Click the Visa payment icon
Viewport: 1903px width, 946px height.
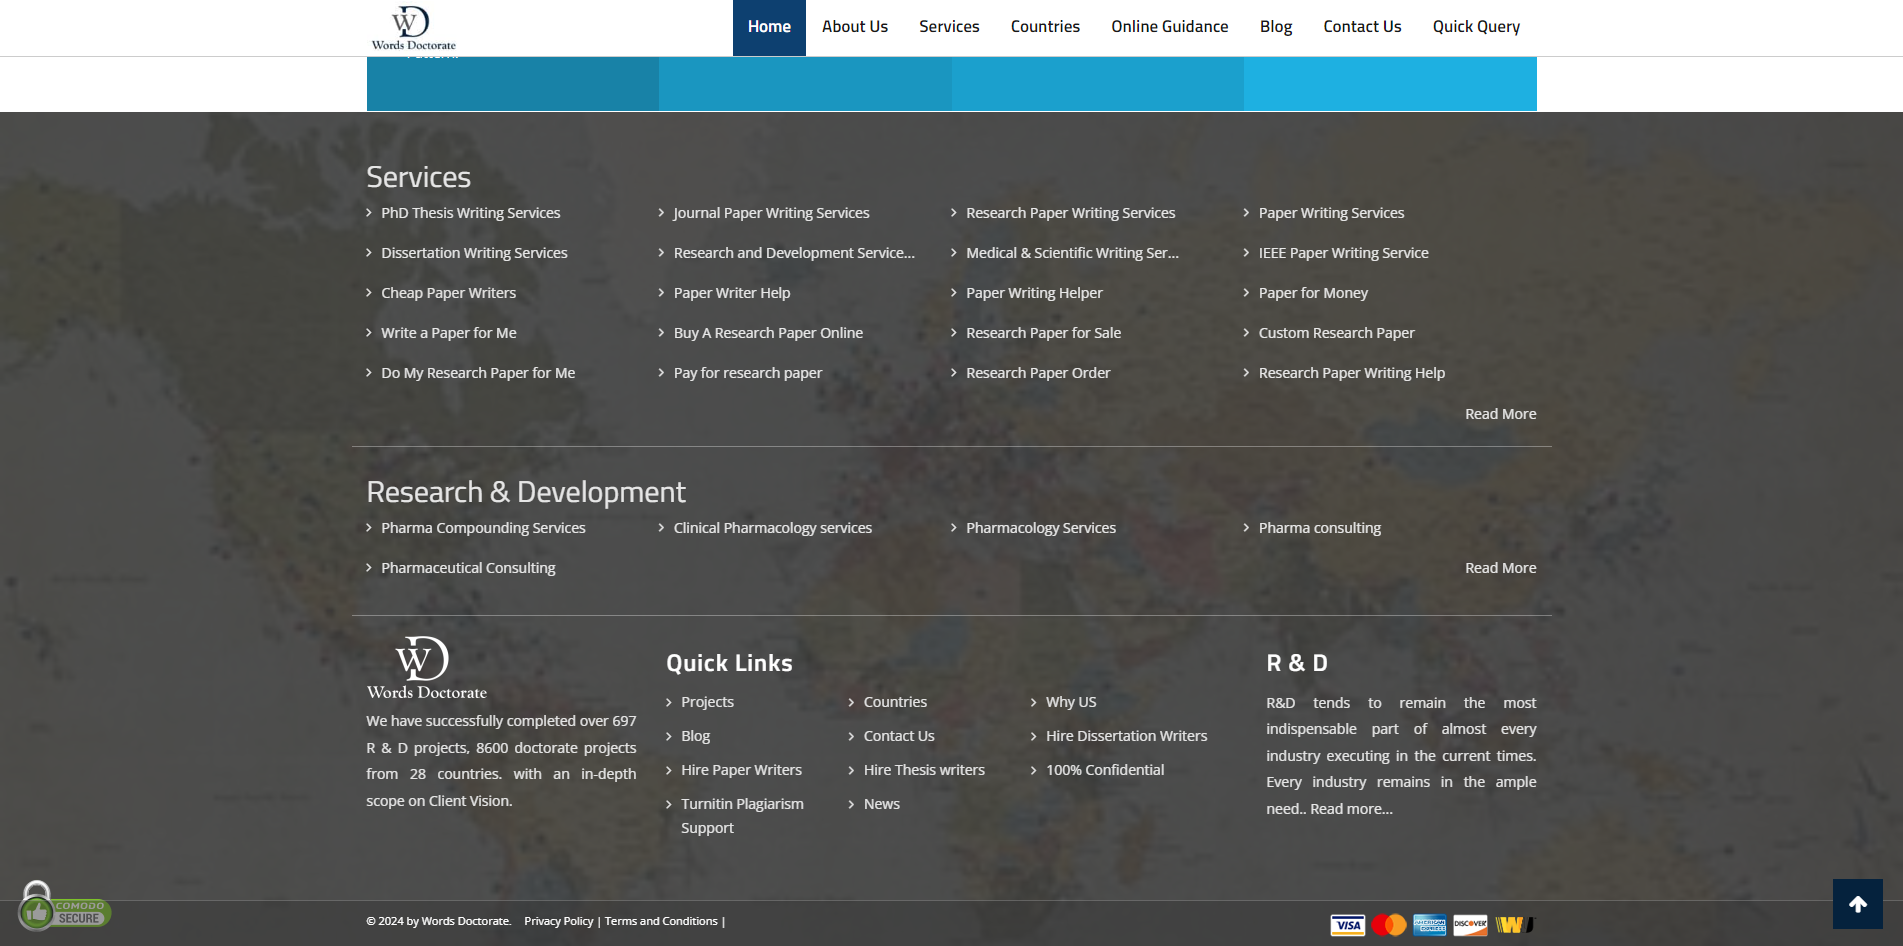tap(1347, 925)
